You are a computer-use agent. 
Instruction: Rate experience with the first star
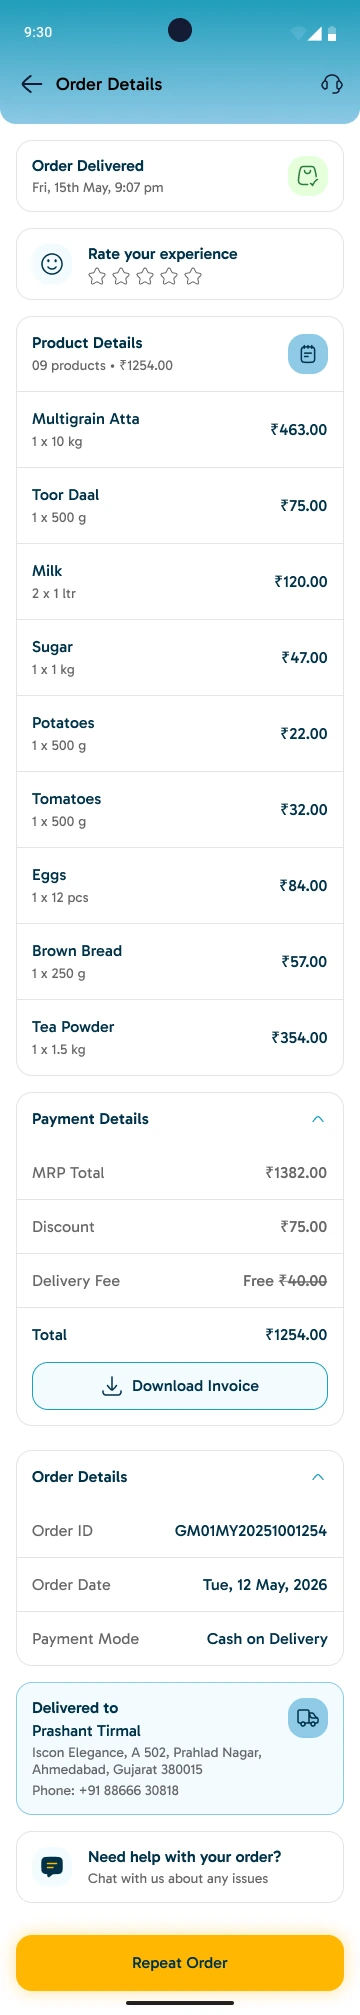pos(97,276)
